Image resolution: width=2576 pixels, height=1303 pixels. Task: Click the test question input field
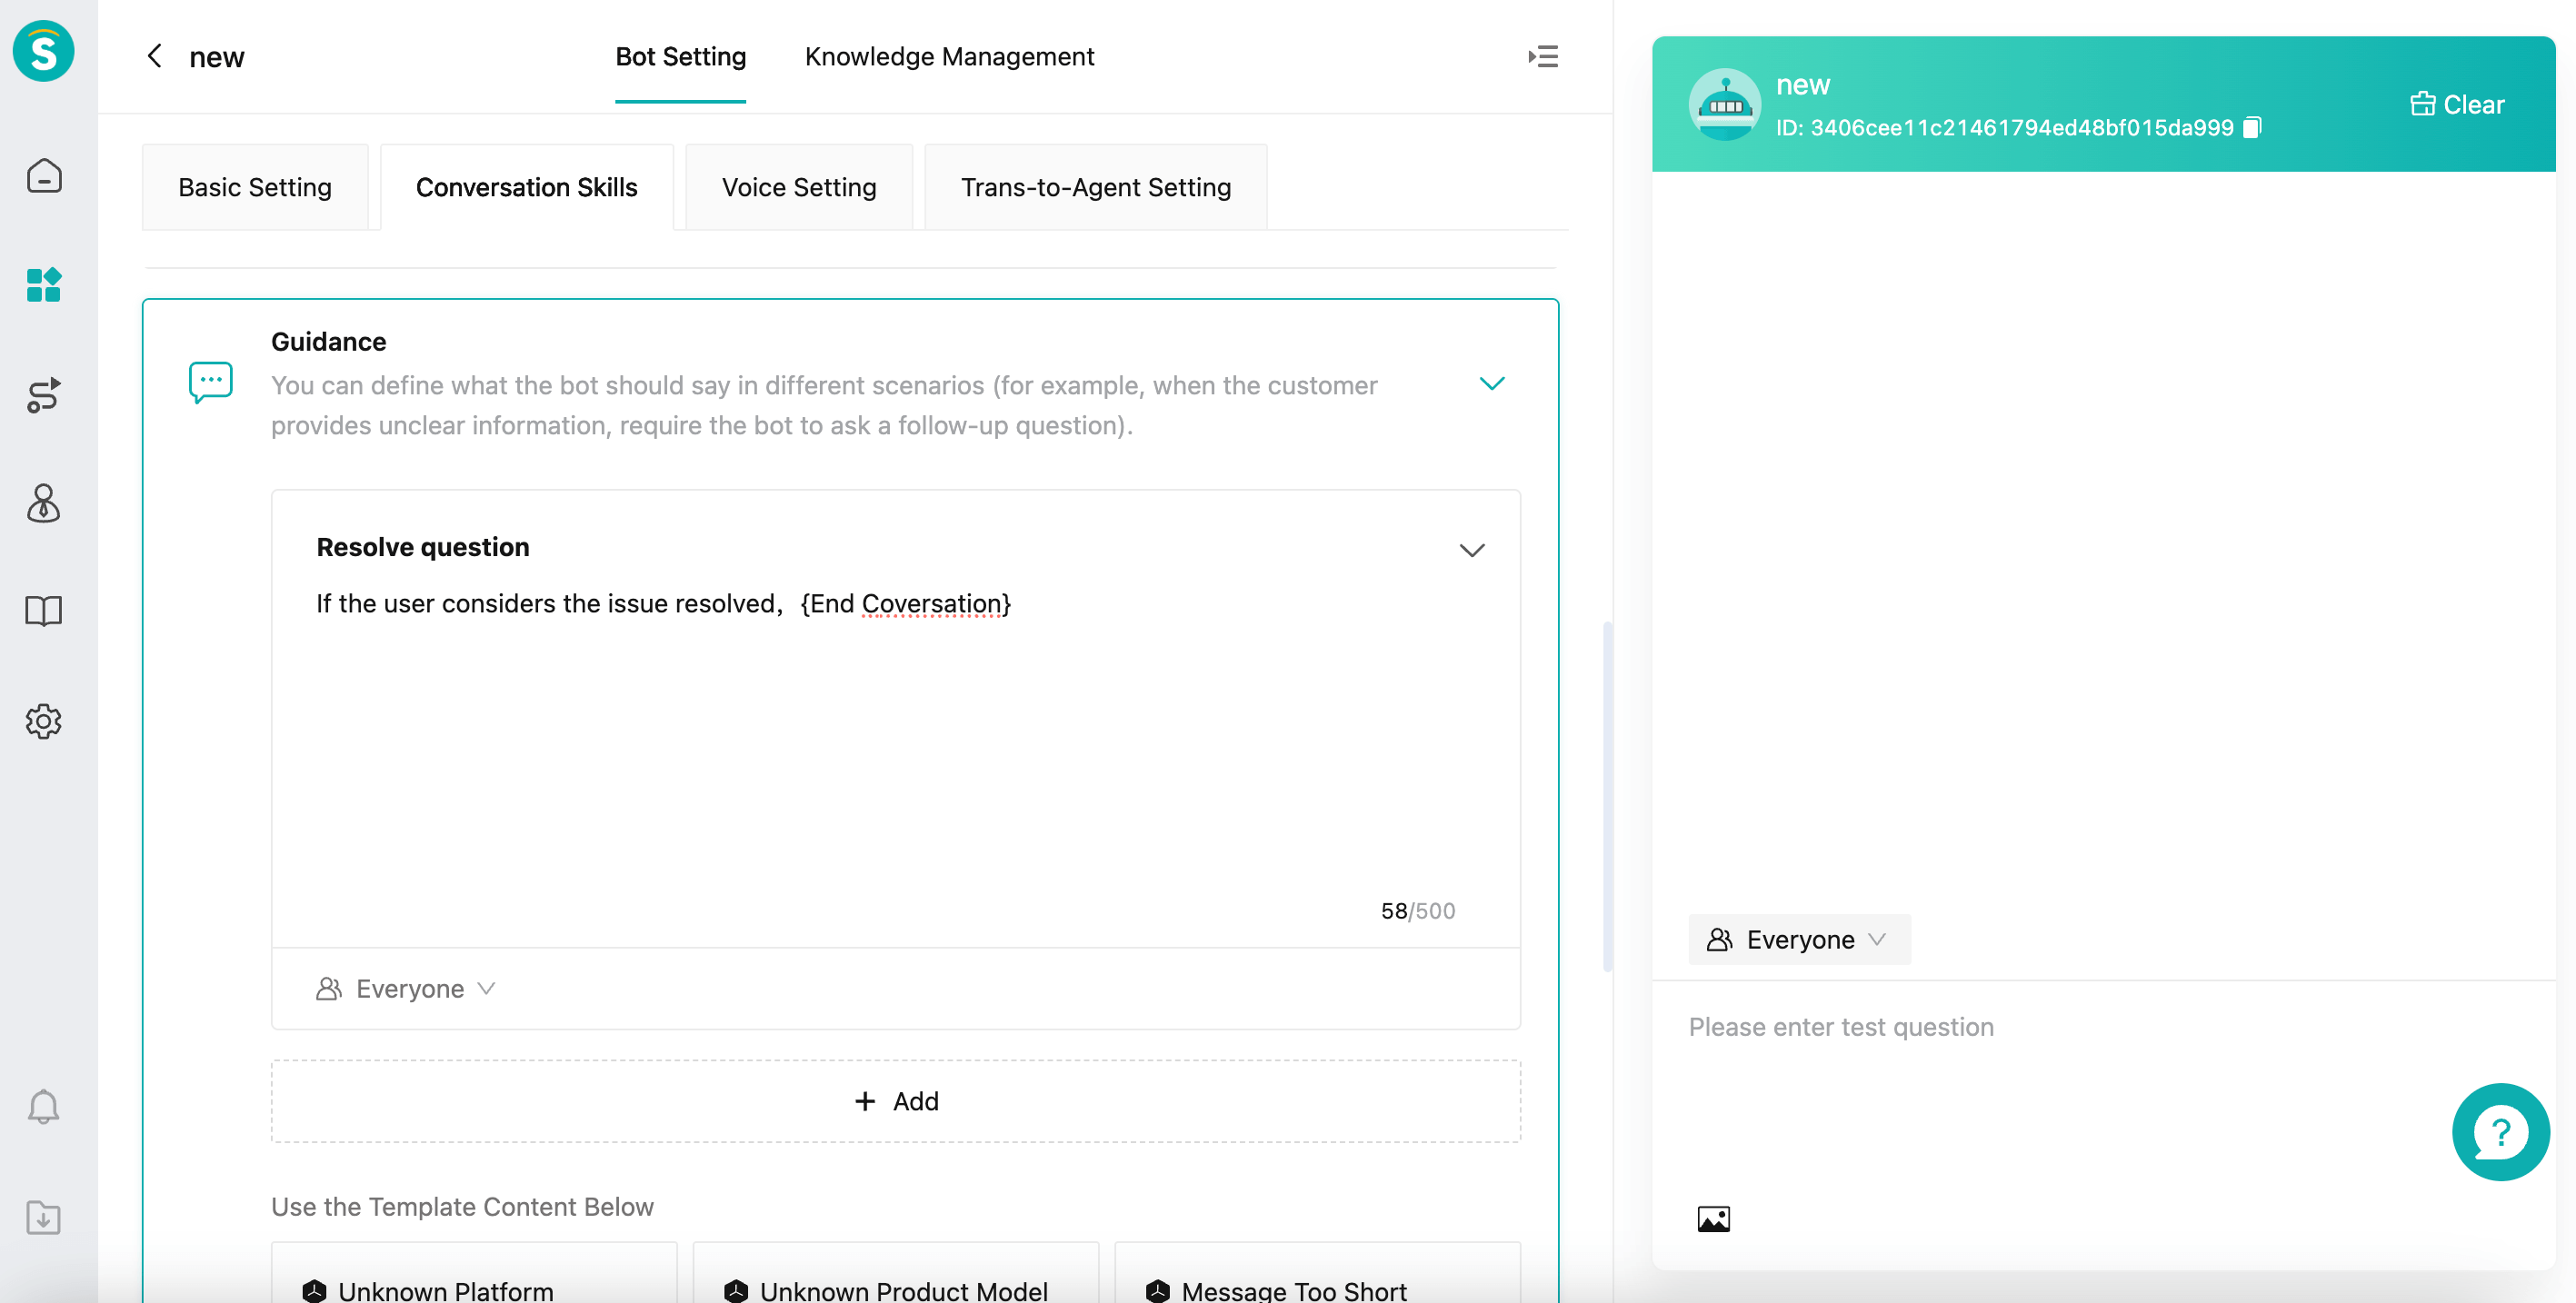click(x=2104, y=1090)
